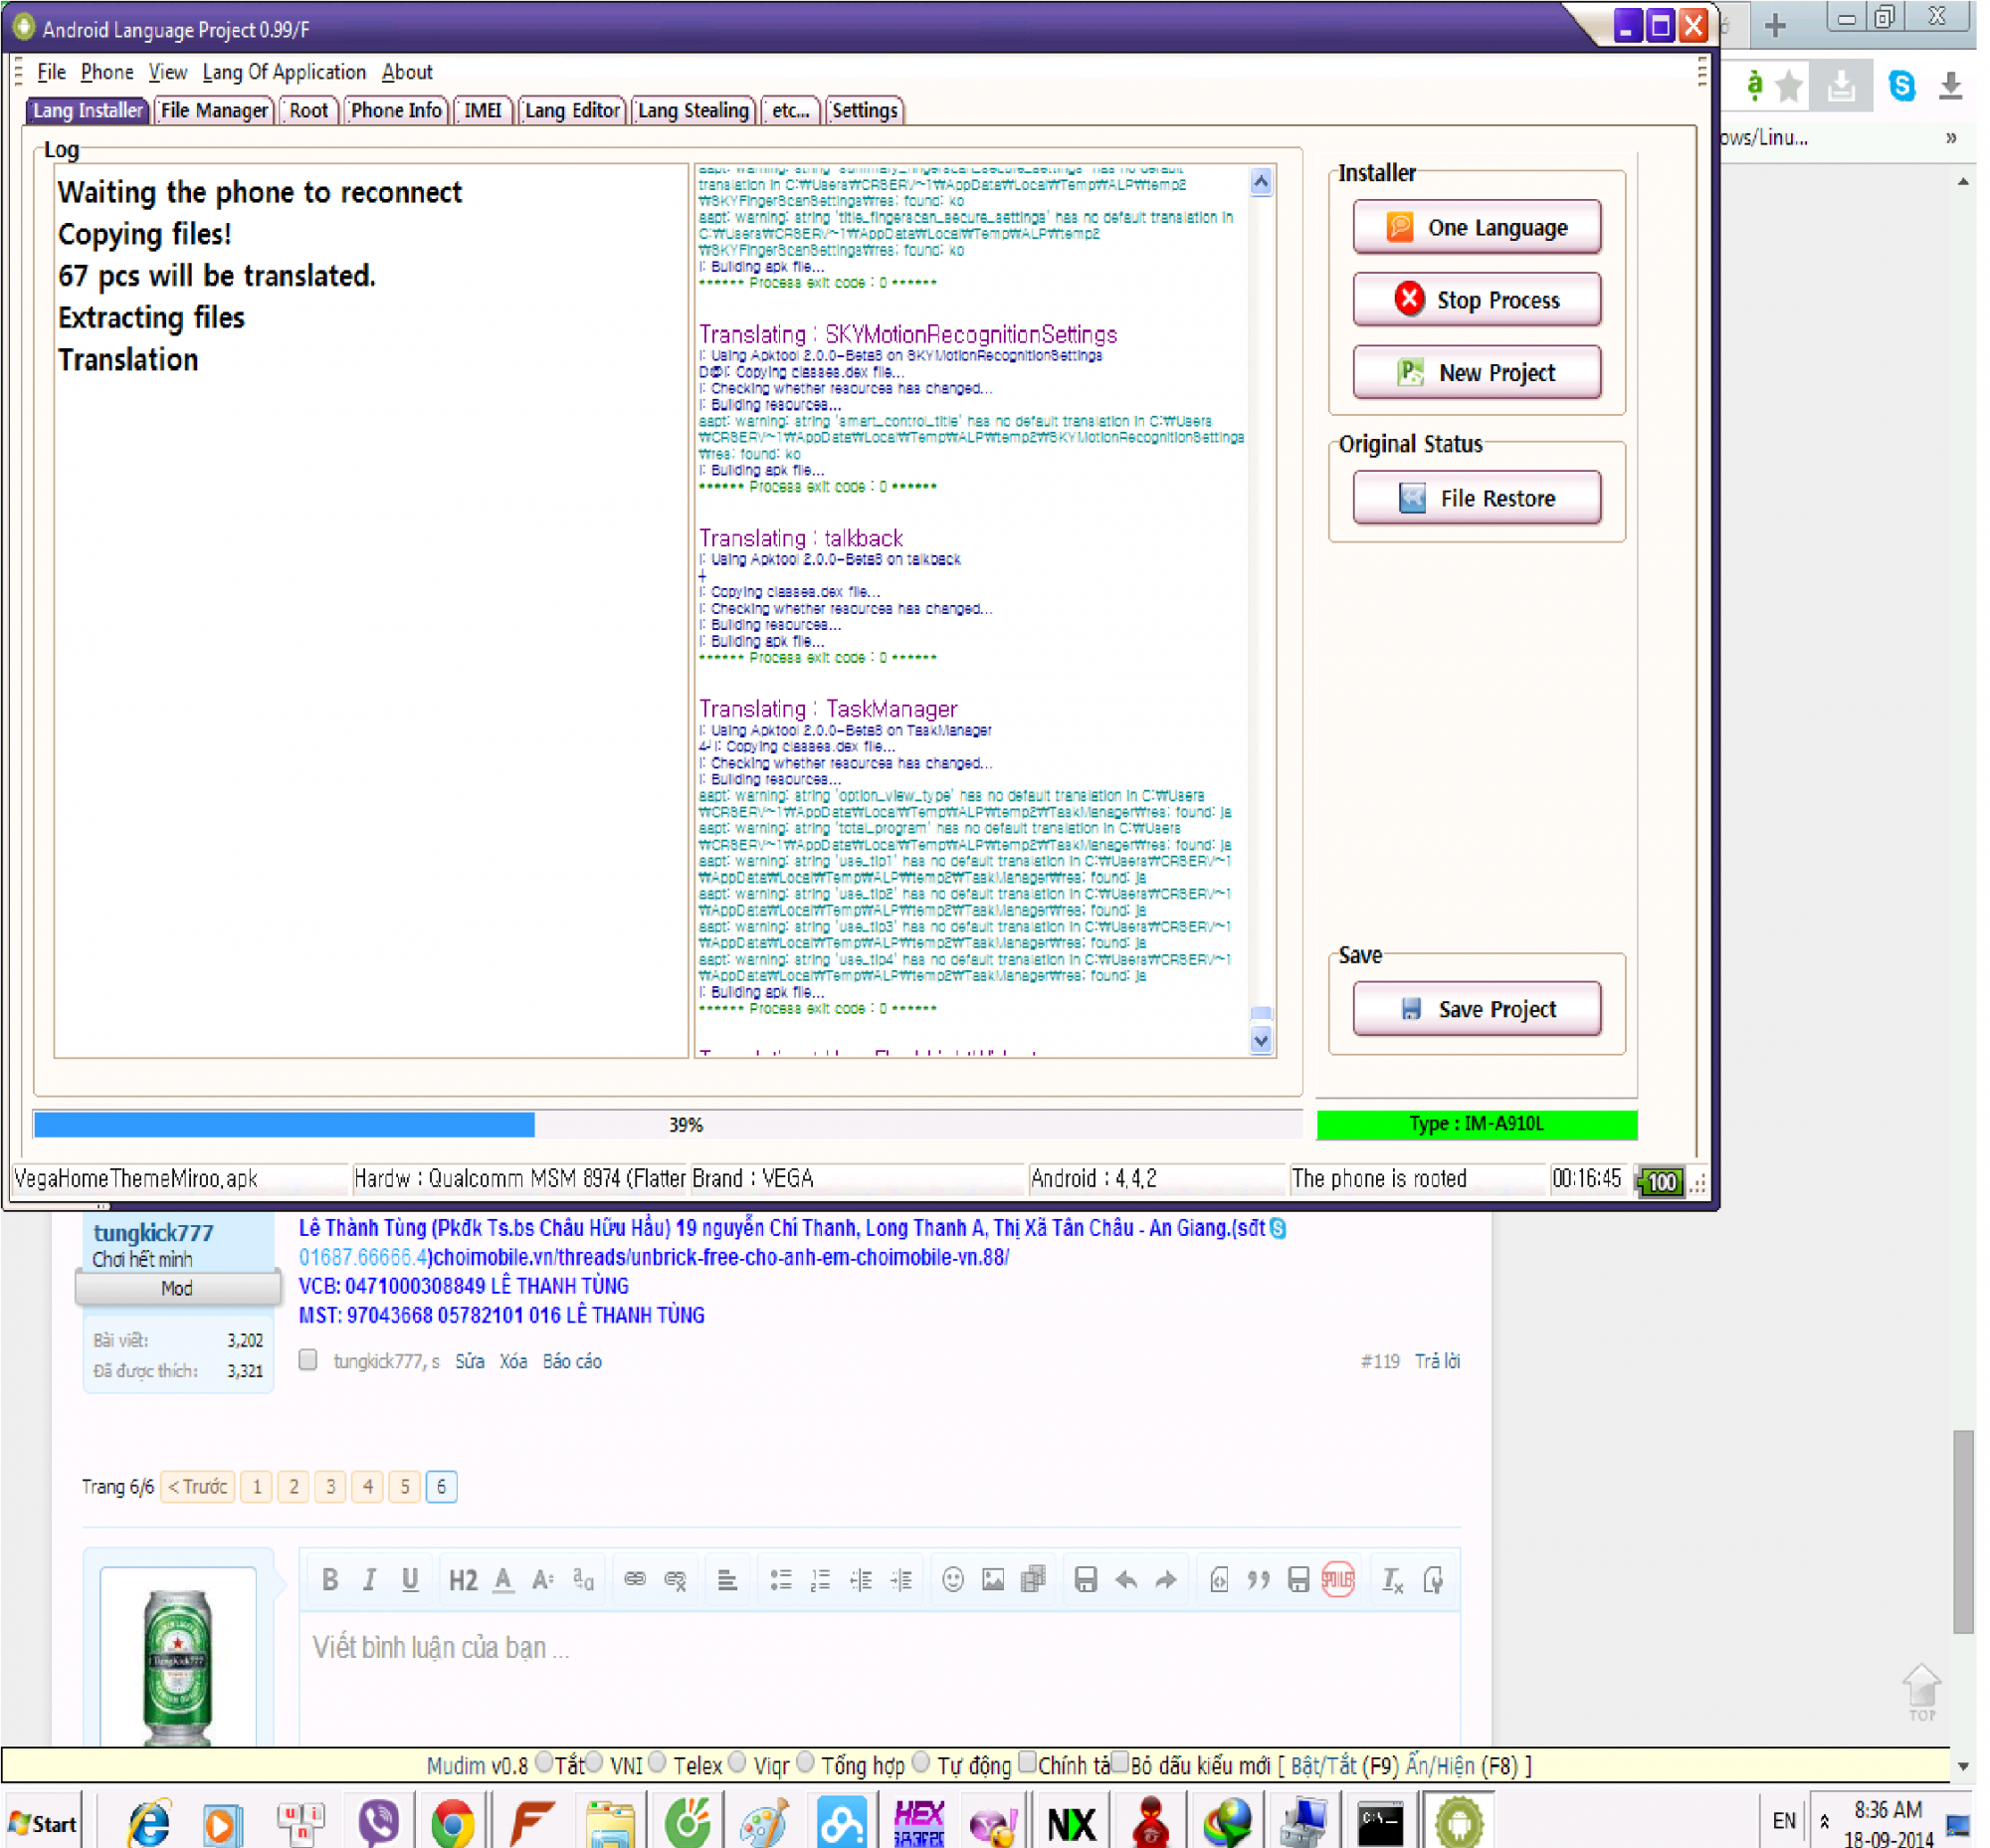The image size is (1990, 1848).
Task: Toggle Bỏ dấu kiểu mới checkbox
Action: 1120,1762
